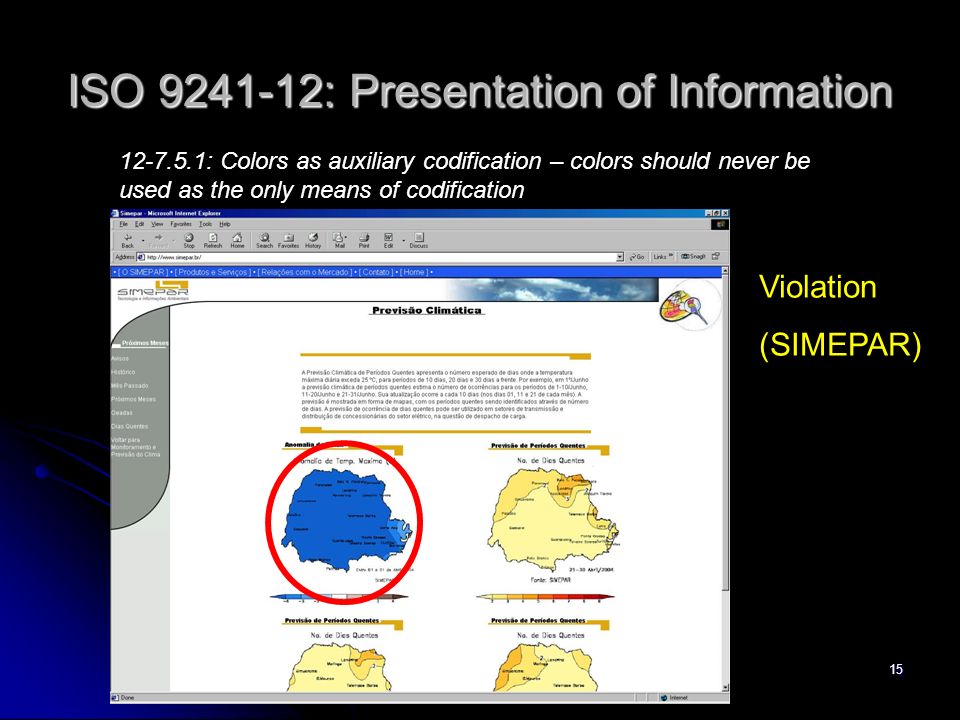
Task: Open the Avisos sidebar link
Action: [x=120, y=359]
